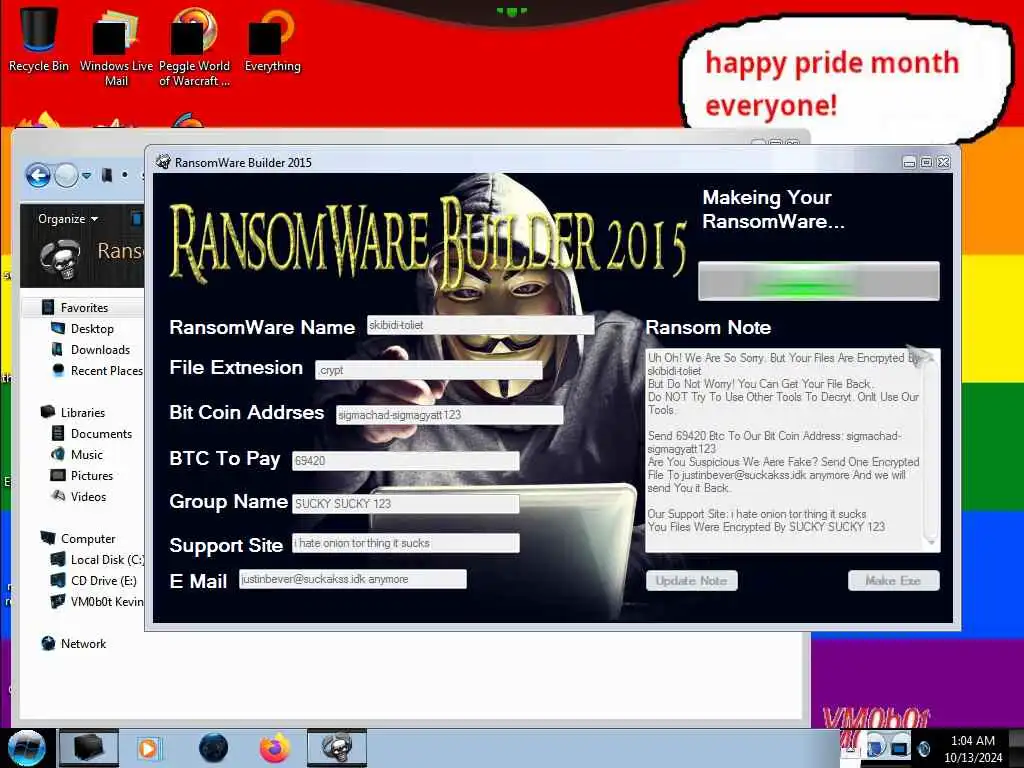Image resolution: width=1024 pixels, height=768 pixels.
Task: Click the taskbar clock showing 1:04 AM
Action: click(973, 748)
